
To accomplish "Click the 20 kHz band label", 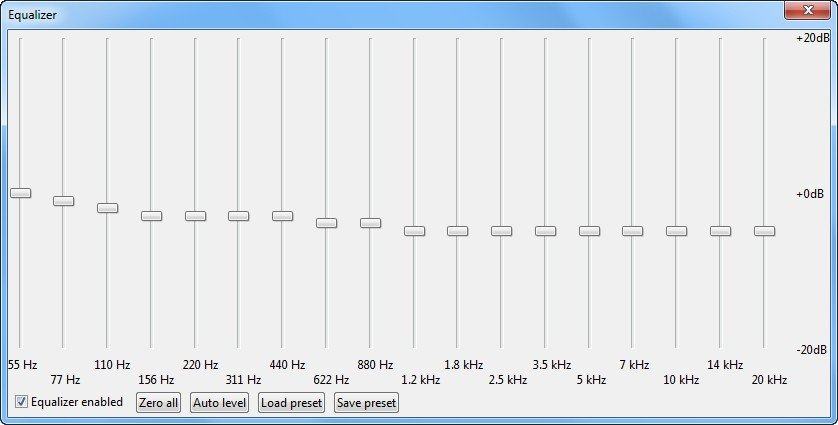I will coord(769,380).
